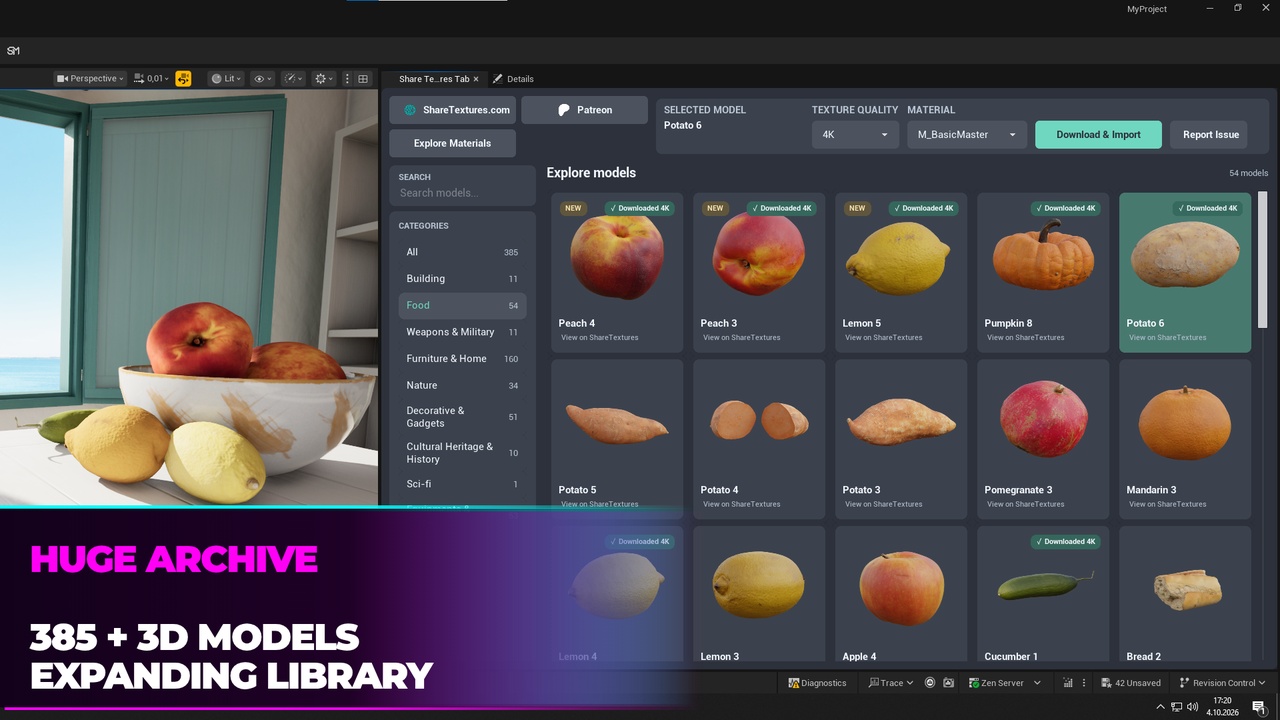
Task: Open View on ShareTextures link under Pomegranate 3
Action: coord(1026,504)
